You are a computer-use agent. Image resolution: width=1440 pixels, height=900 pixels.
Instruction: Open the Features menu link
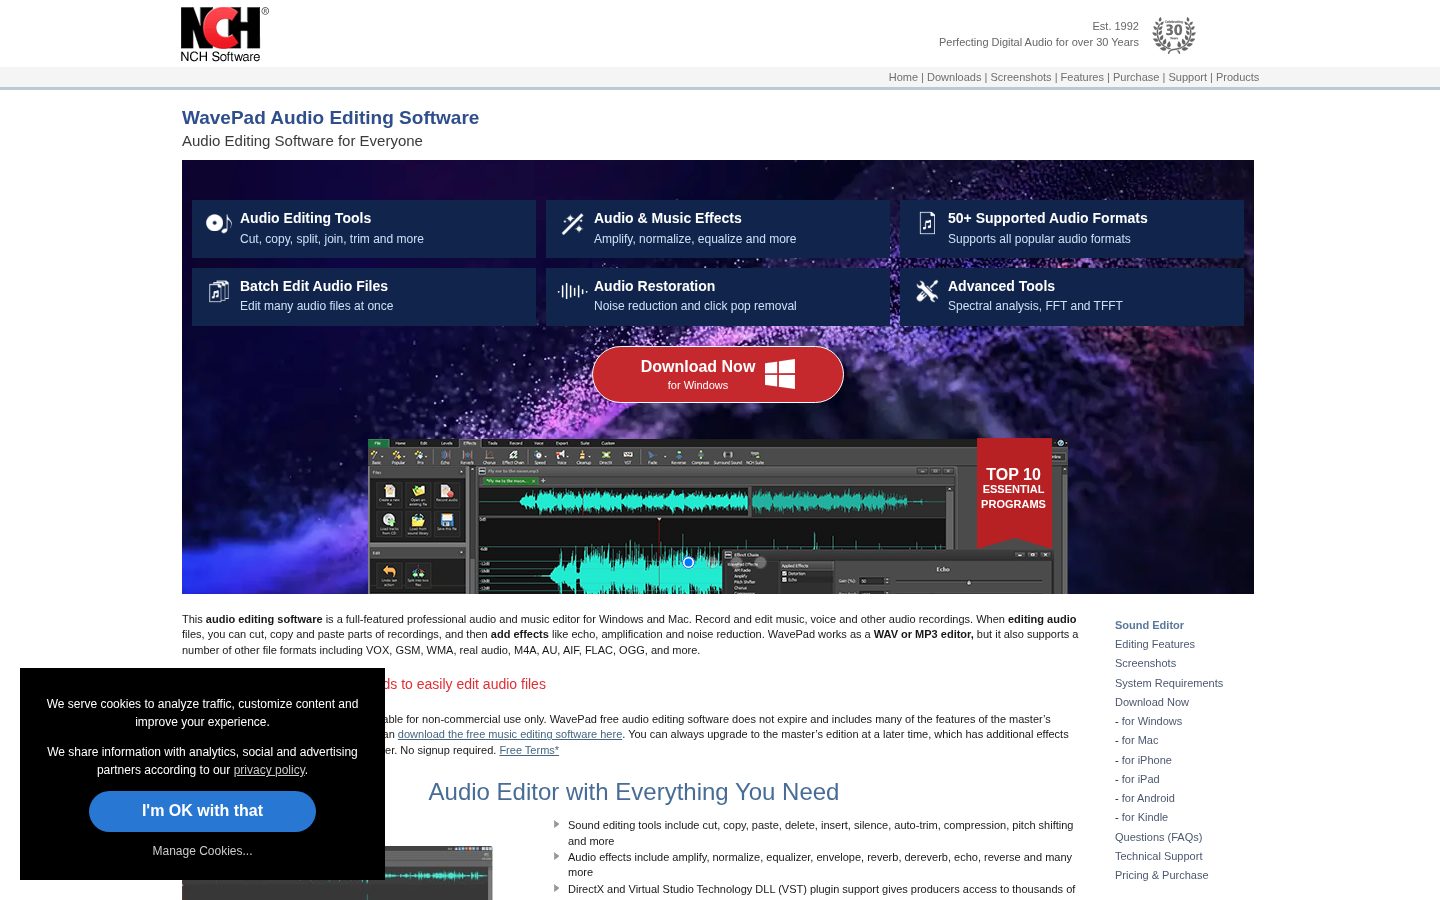[1082, 77]
